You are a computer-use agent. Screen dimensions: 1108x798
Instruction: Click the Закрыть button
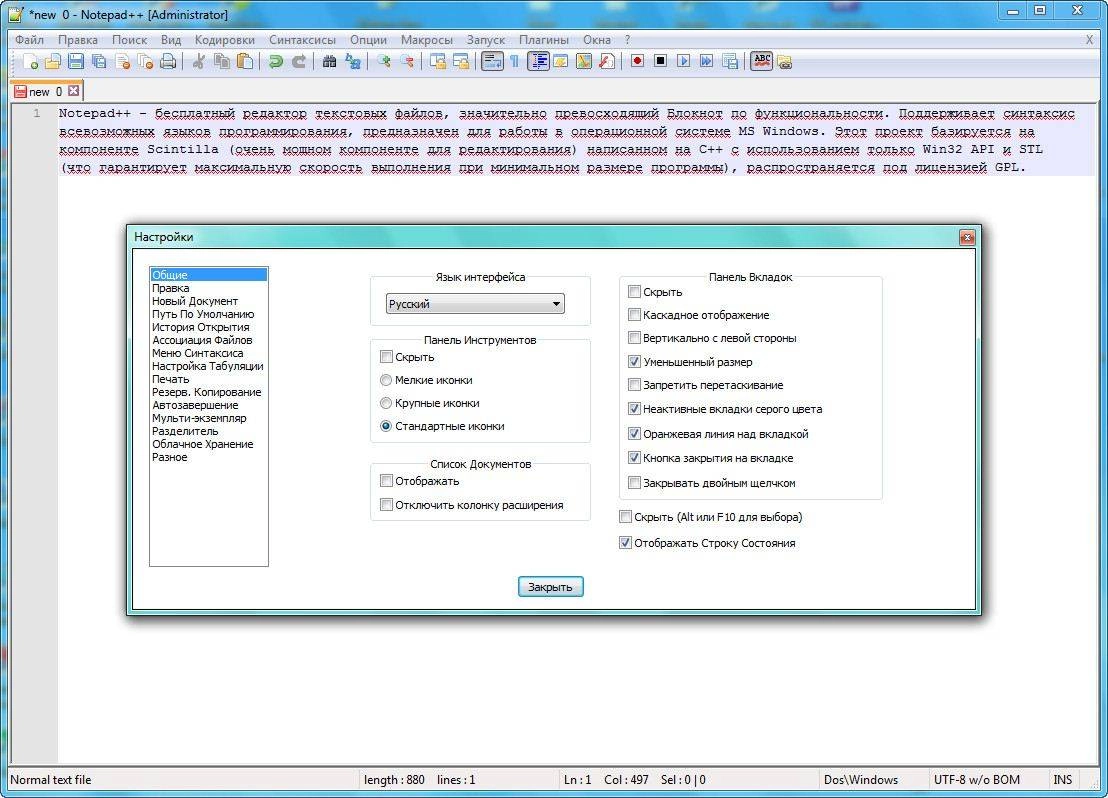pos(550,587)
